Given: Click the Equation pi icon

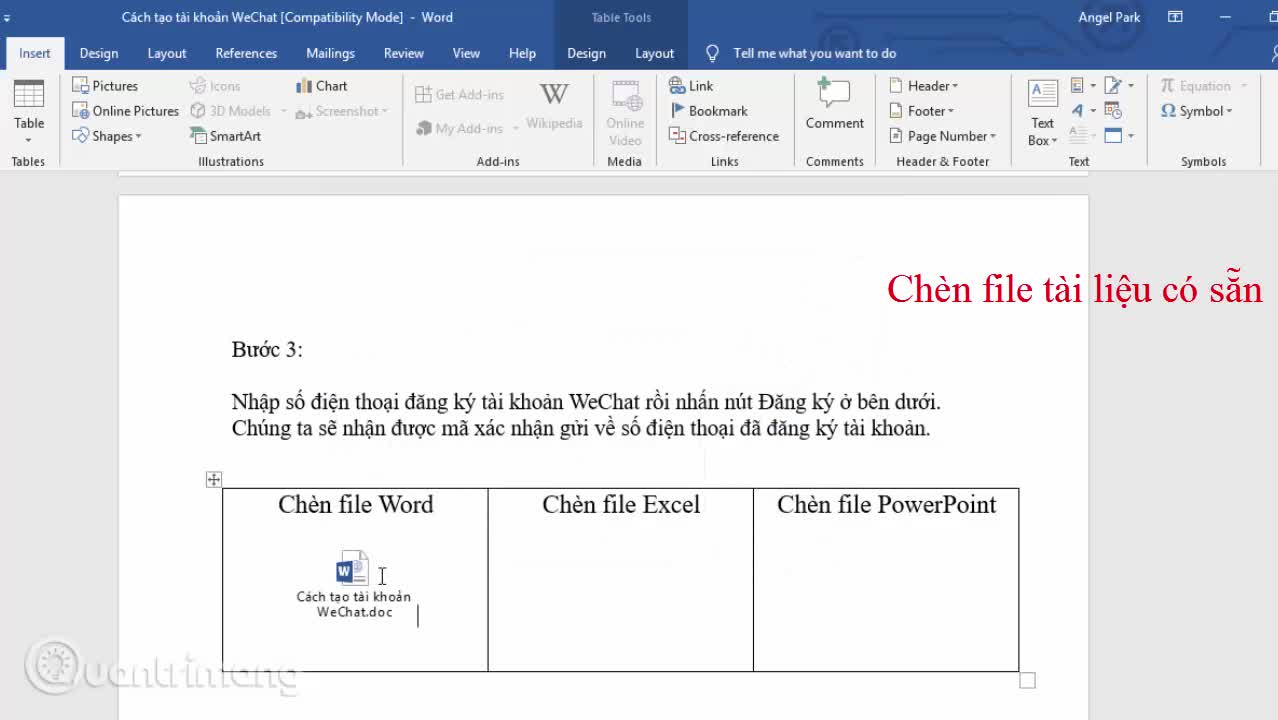Looking at the screenshot, I should coord(1167,86).
